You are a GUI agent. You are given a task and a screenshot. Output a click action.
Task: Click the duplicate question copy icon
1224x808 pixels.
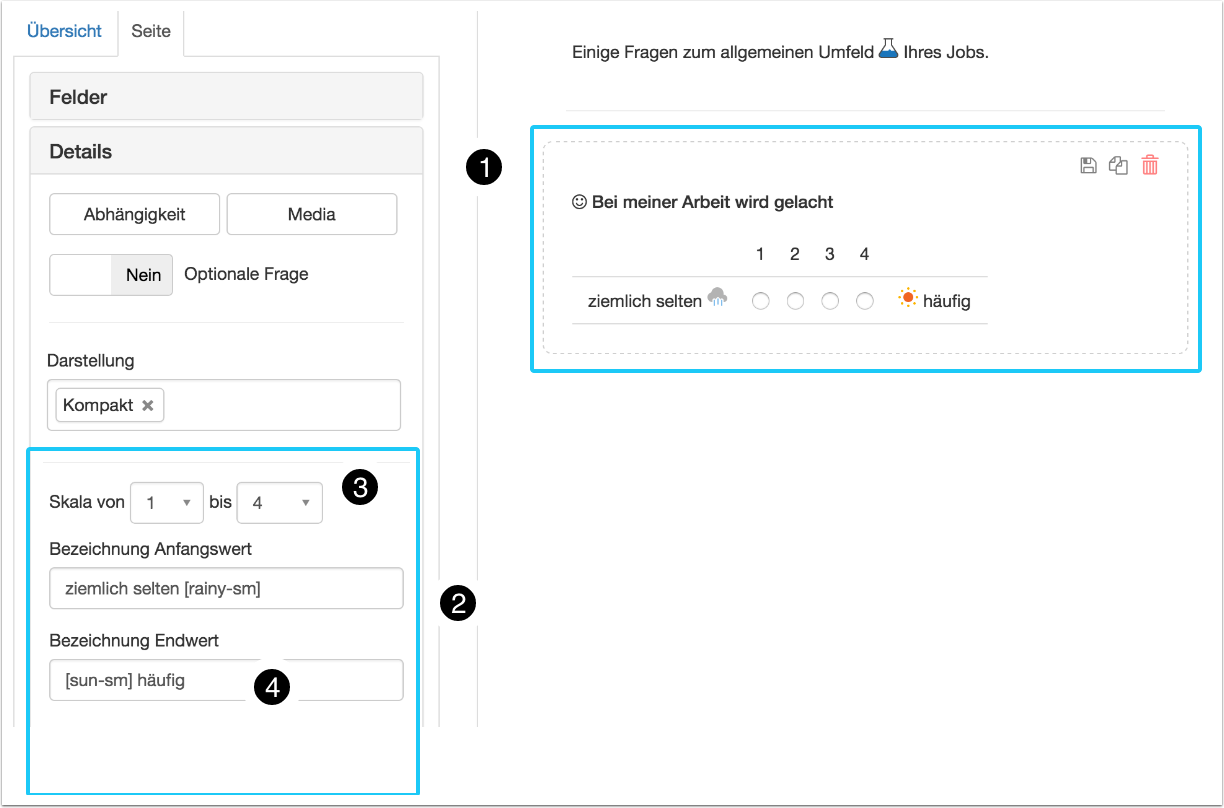1119,166
